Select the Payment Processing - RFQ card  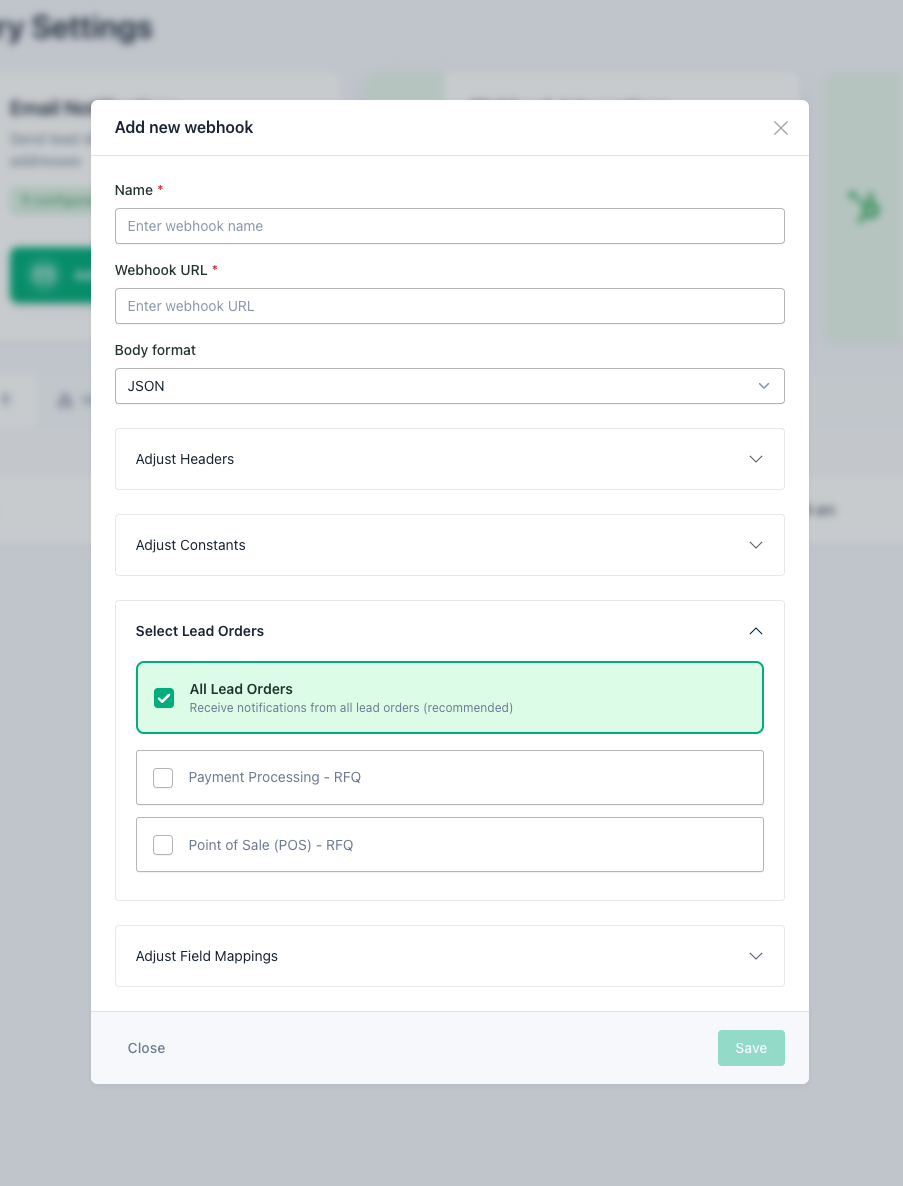tap(449, 777)
